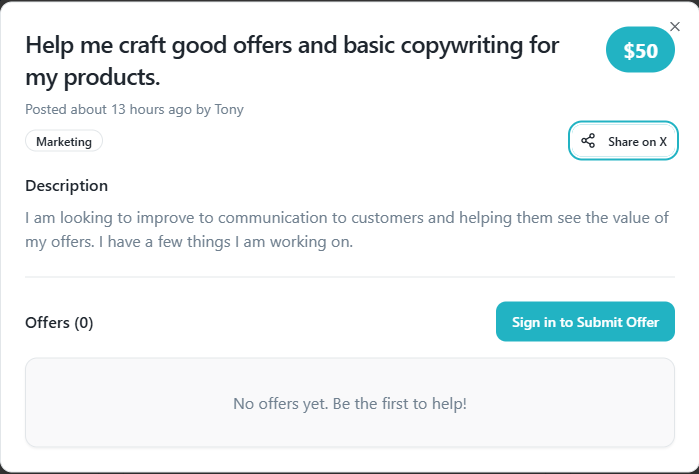Click the description's first line of text
Screen dimensions: 699x474
point(346,217)
